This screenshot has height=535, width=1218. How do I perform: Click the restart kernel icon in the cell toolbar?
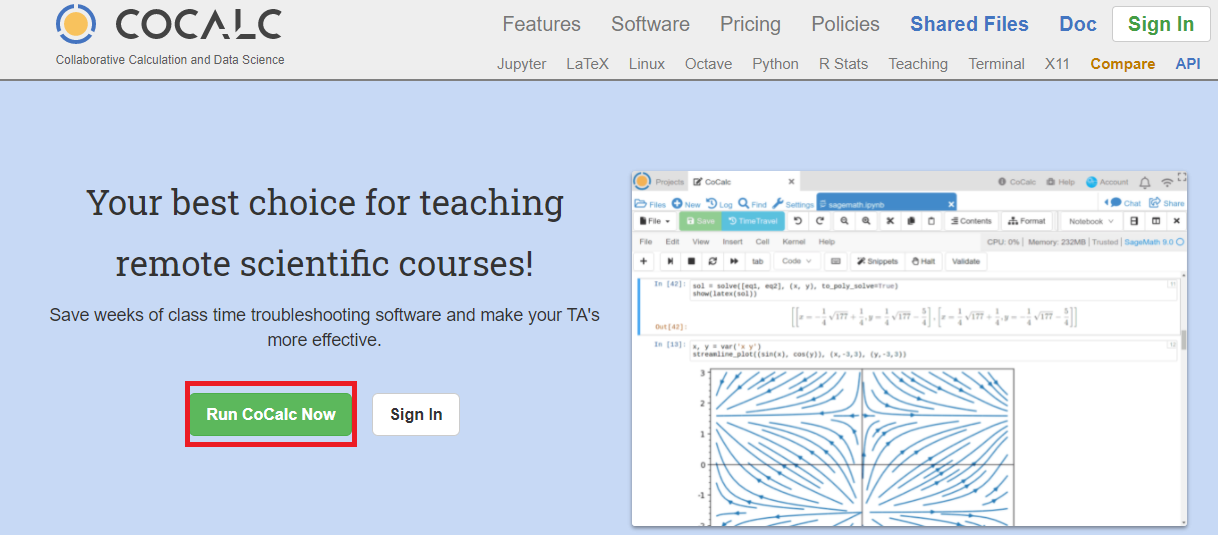713,261
